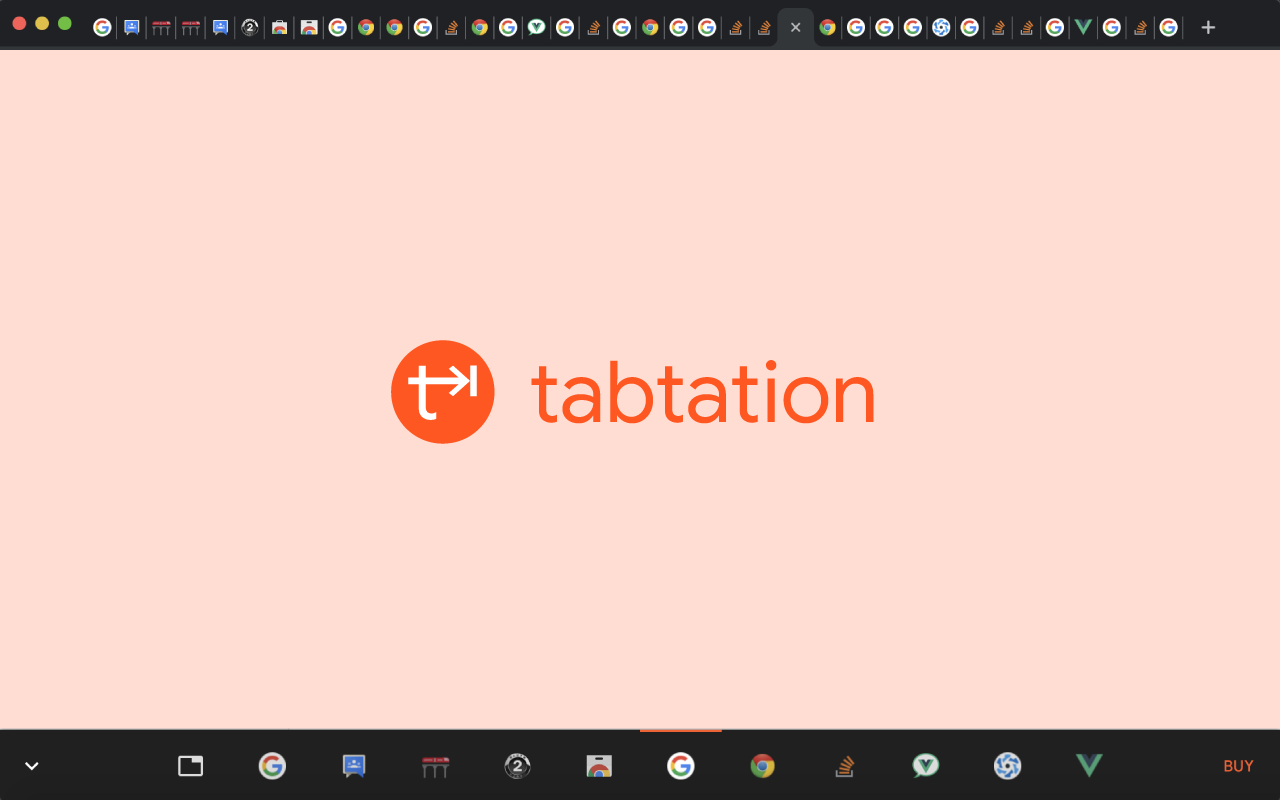Select the first Google tab in the tab strip

point(101,27)
